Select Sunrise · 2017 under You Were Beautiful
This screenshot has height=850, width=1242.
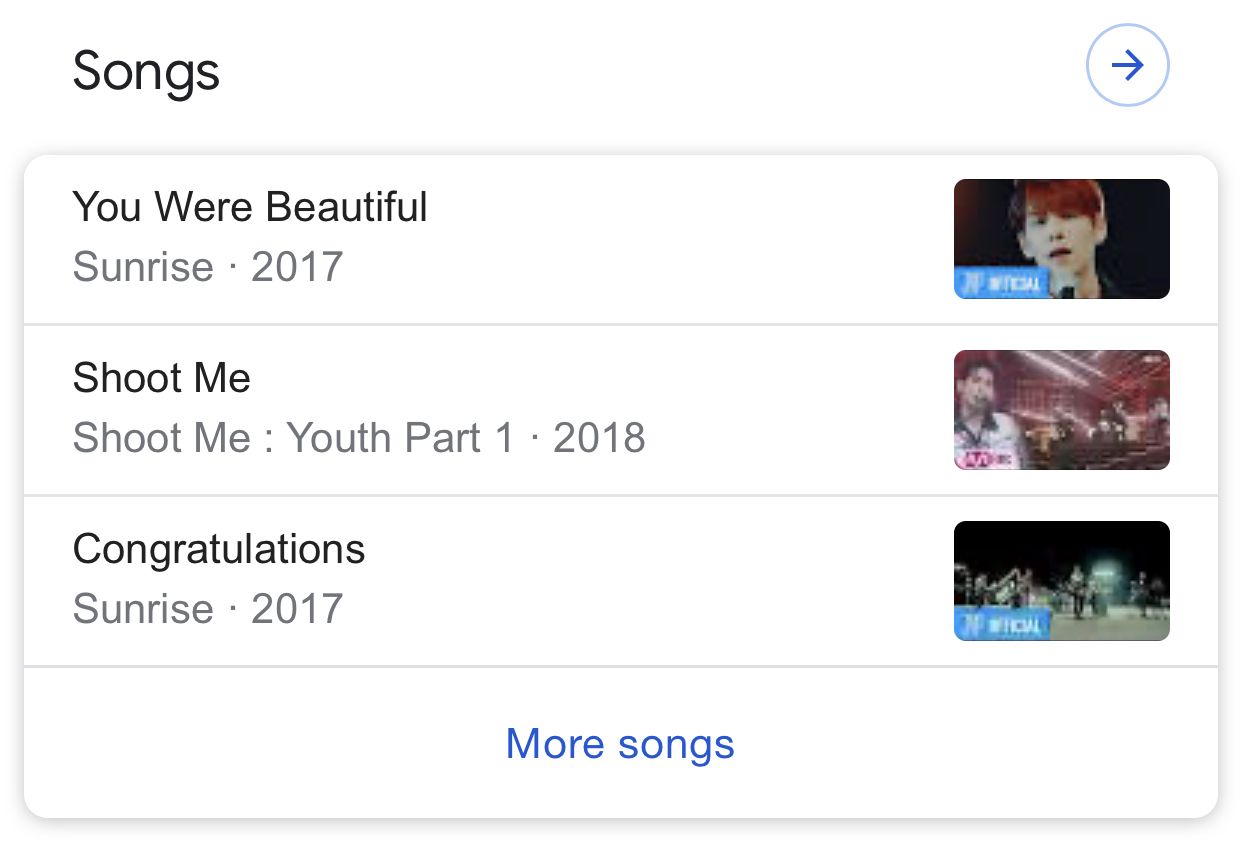coord(208,267)
